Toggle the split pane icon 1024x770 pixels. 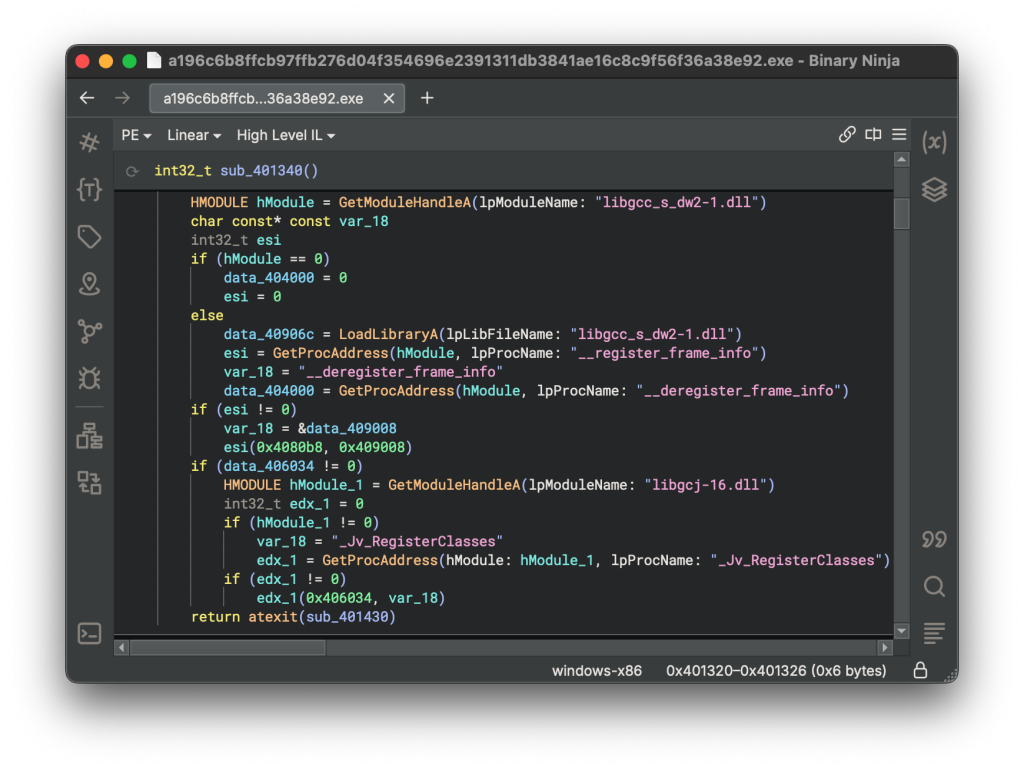(873, 135)
